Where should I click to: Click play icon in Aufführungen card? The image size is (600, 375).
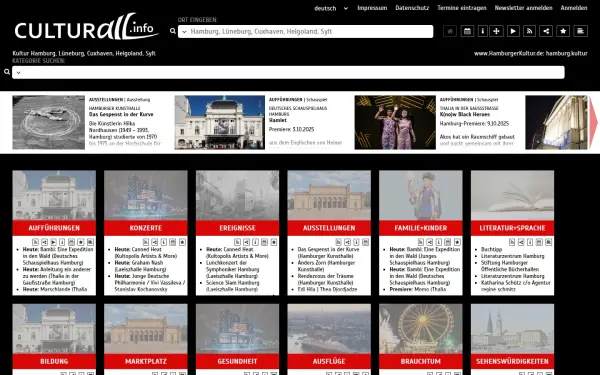coord(54,242)
